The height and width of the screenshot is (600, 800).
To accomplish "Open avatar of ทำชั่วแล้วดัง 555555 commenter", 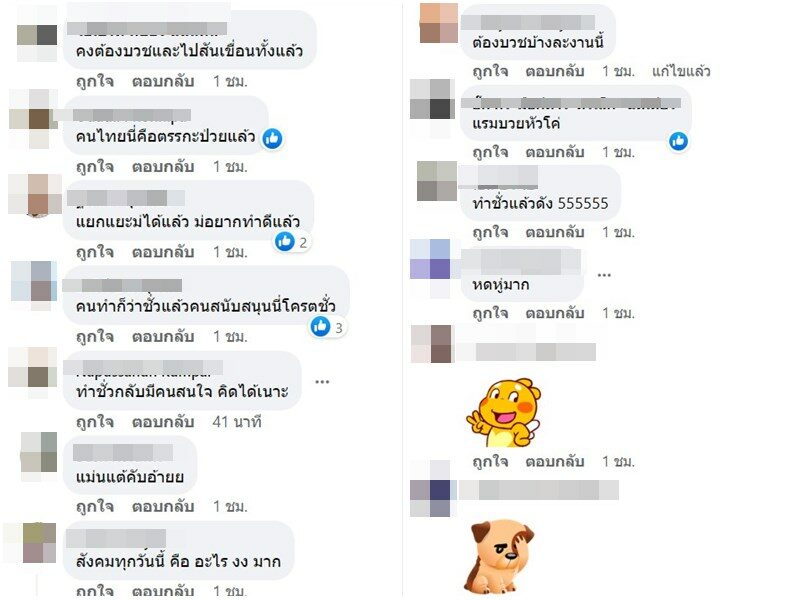I will point(436,181).
